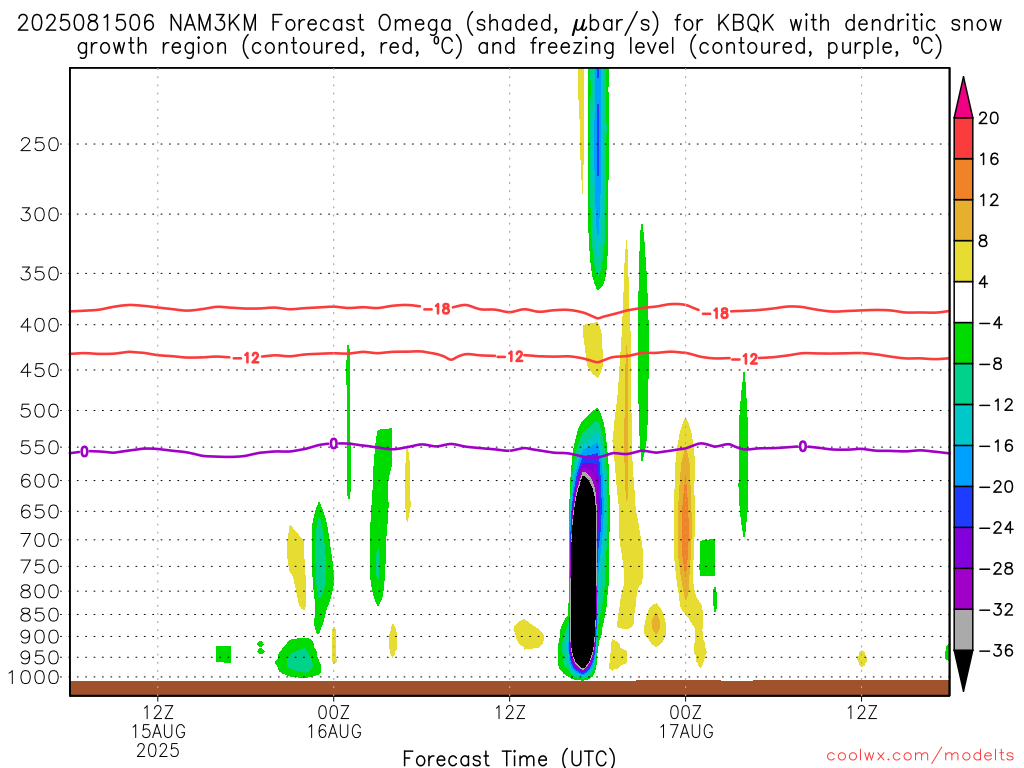Click colorbar value label 8
This screenshot has width=1024, height=768.
click(x=984, y=241)
